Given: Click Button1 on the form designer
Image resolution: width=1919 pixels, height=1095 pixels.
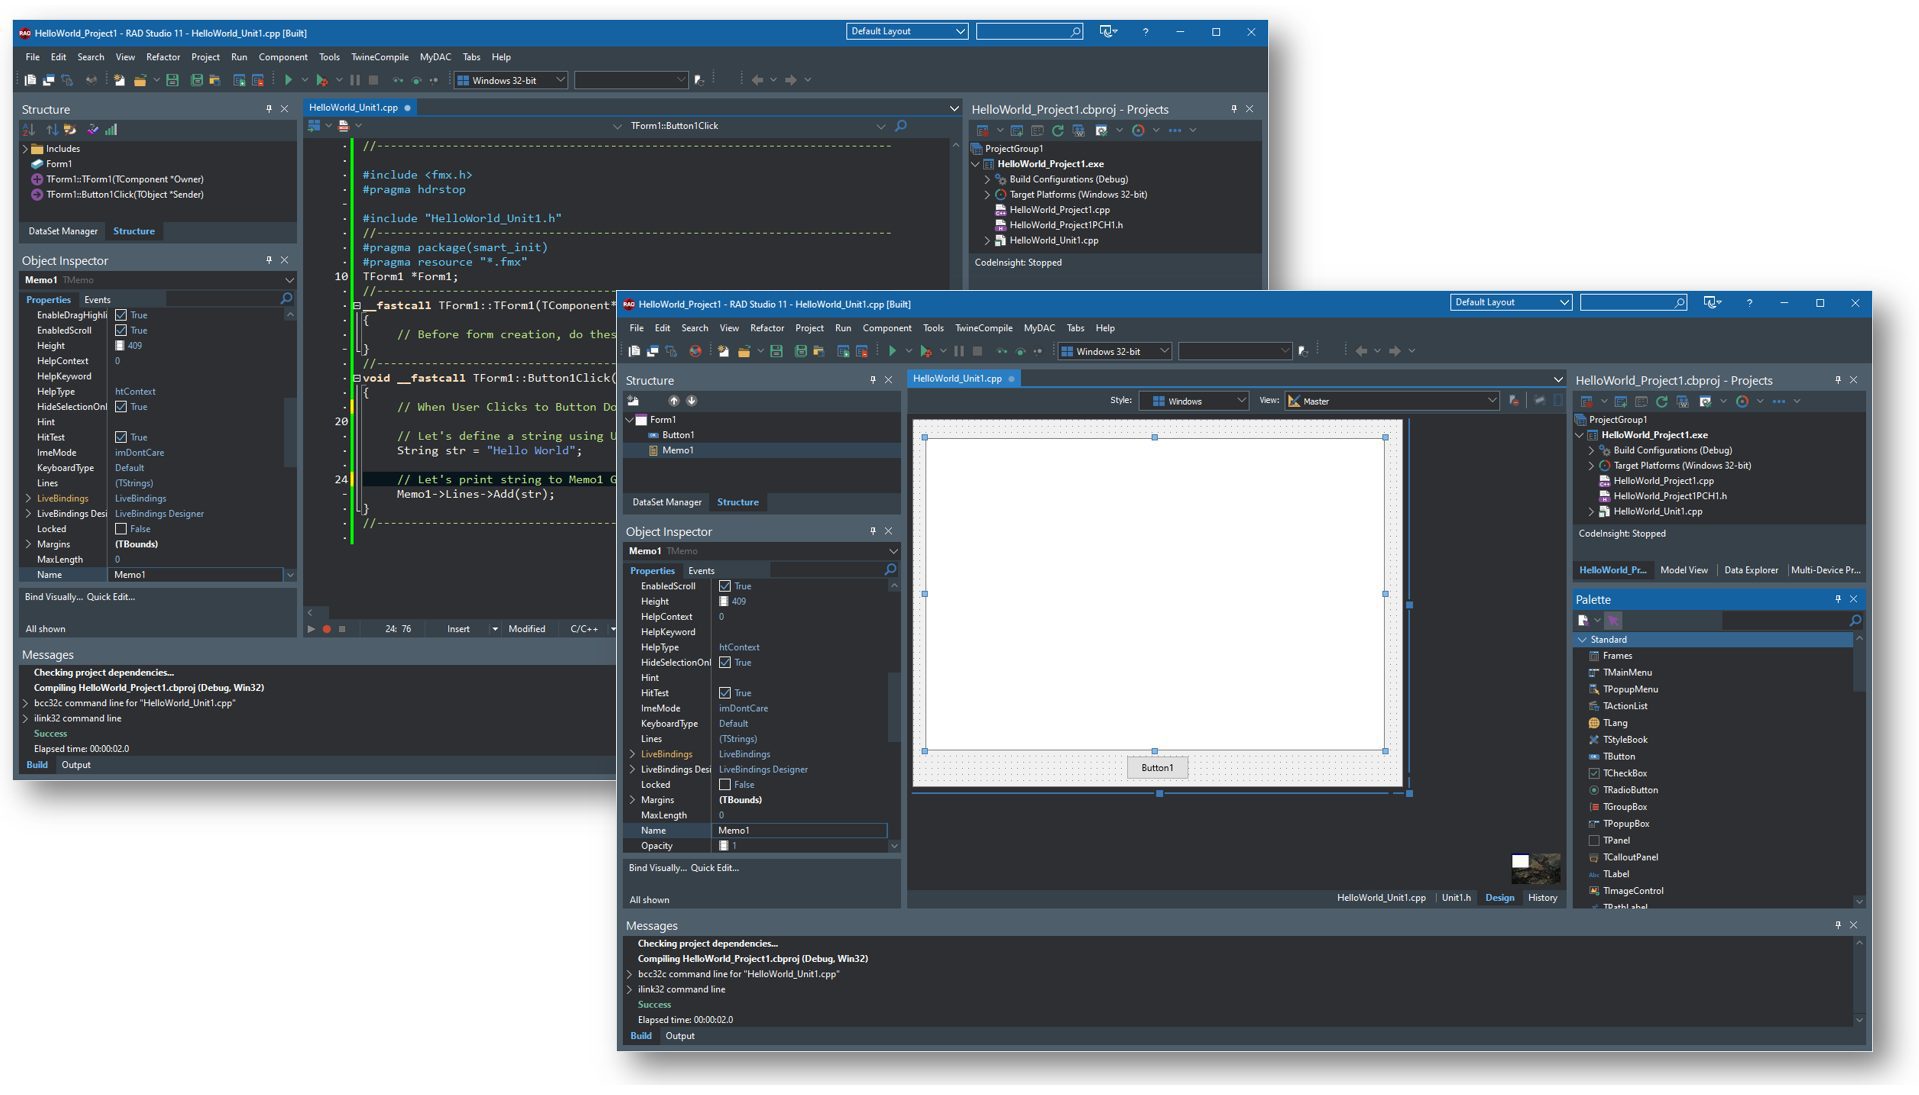Looking at the screenshot, I should [1157, 768].
